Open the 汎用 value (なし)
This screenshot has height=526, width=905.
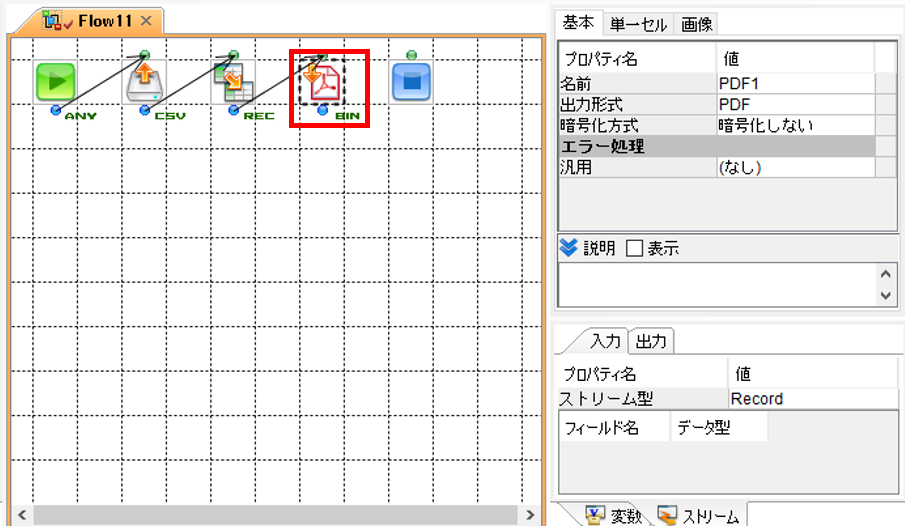[x=795, y=167]
